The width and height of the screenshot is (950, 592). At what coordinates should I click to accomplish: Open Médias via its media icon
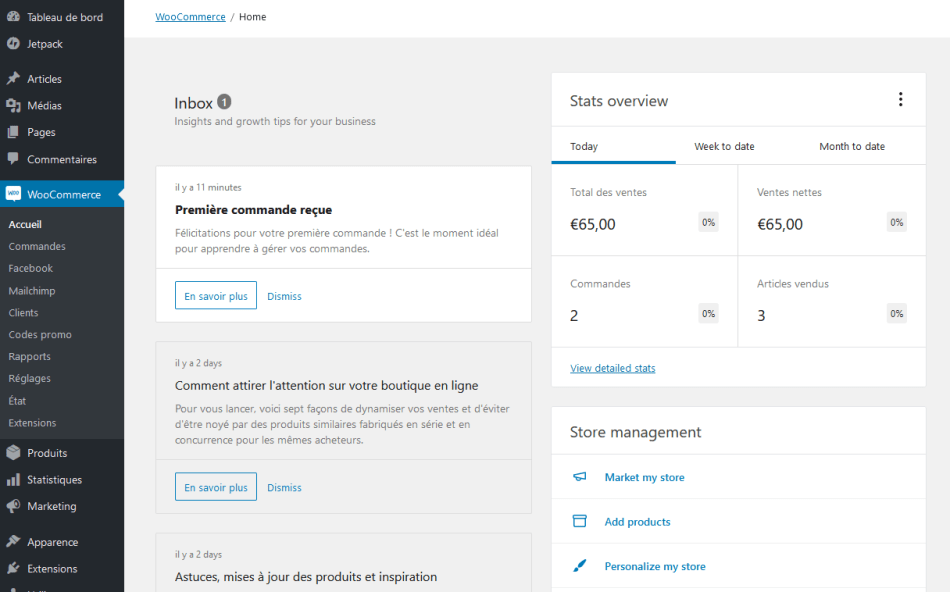pos(13,105)
